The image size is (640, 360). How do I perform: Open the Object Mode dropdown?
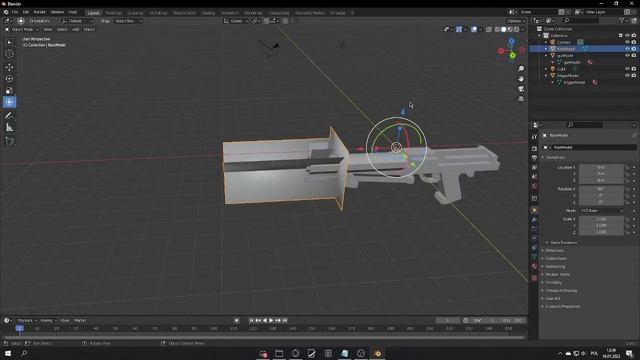[22, 29]
